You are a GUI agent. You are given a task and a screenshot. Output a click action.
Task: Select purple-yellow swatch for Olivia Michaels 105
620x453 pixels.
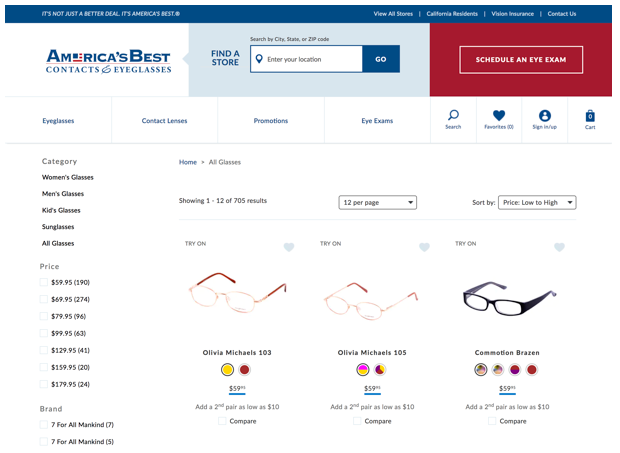(x=380, y=370)
